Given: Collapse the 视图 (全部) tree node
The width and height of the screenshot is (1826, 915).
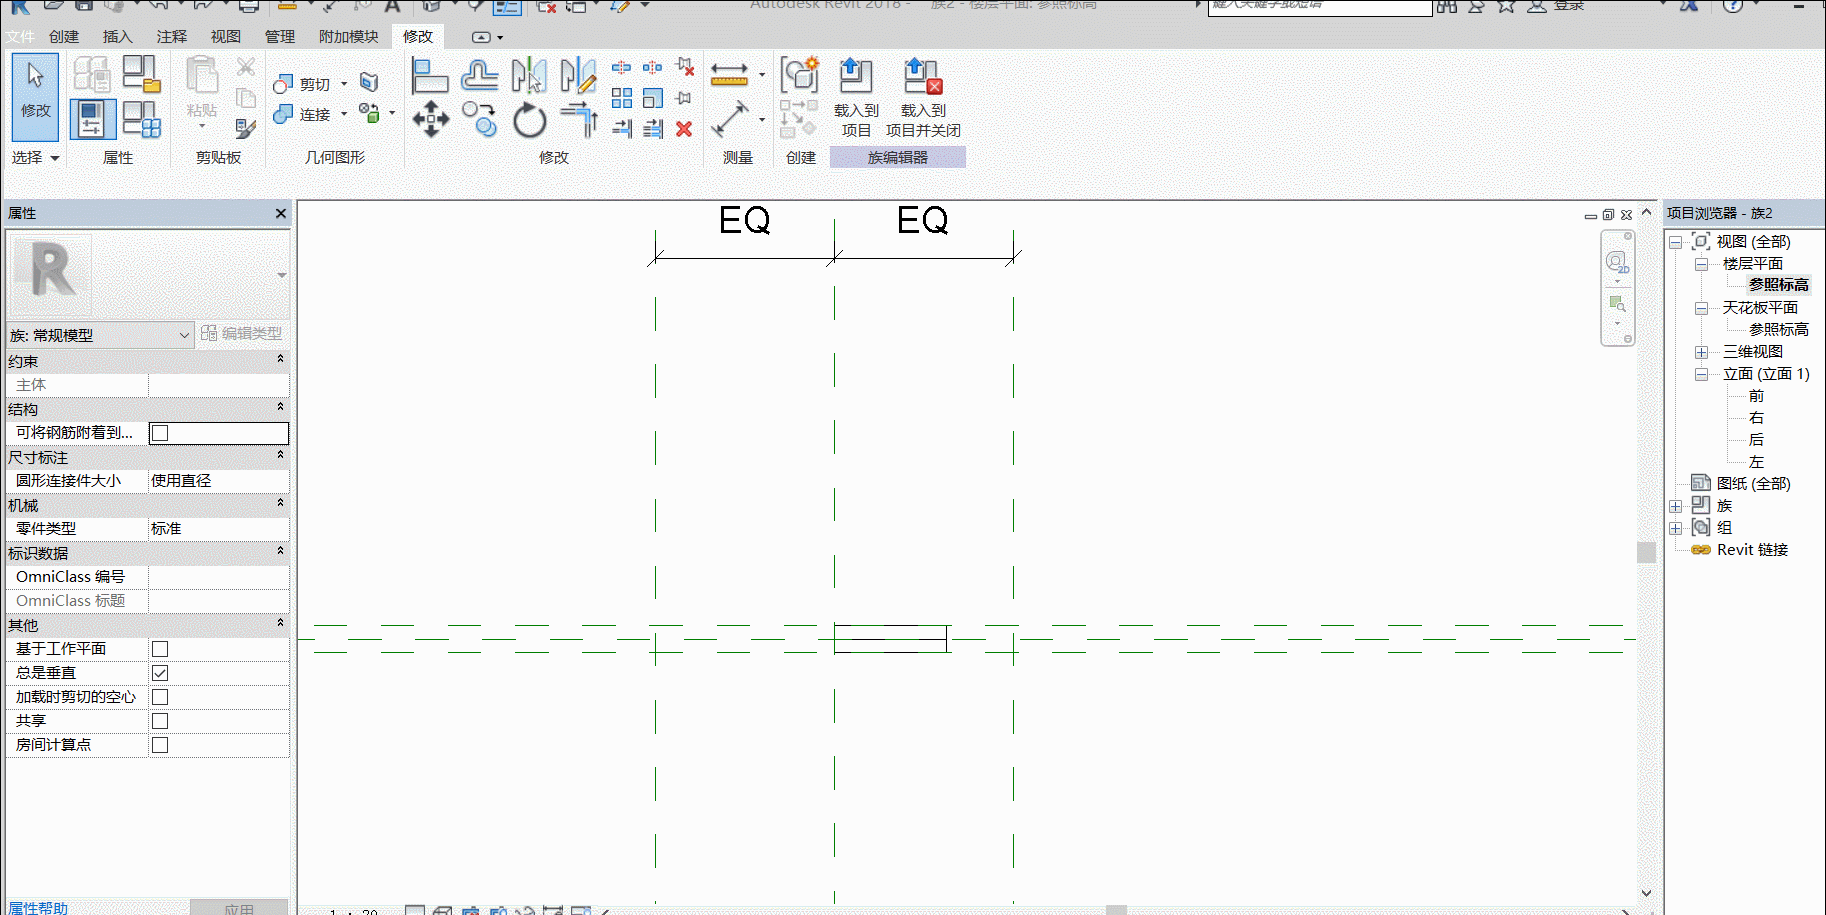Looking at the screenshot, I should [1676, 242].
